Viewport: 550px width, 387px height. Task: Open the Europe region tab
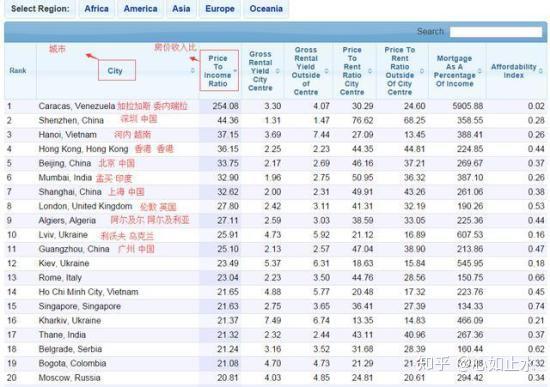220,9
